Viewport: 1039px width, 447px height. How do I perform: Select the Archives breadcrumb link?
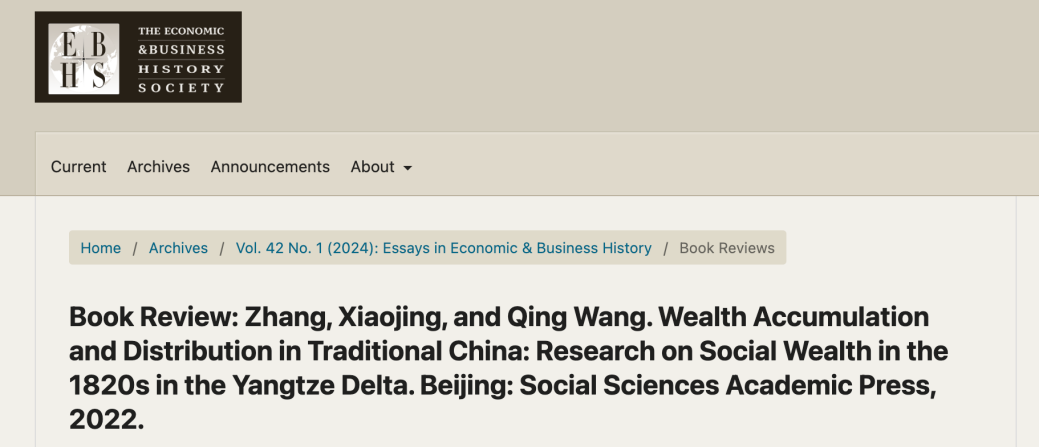pyautogui.click(x=178, y=248)
